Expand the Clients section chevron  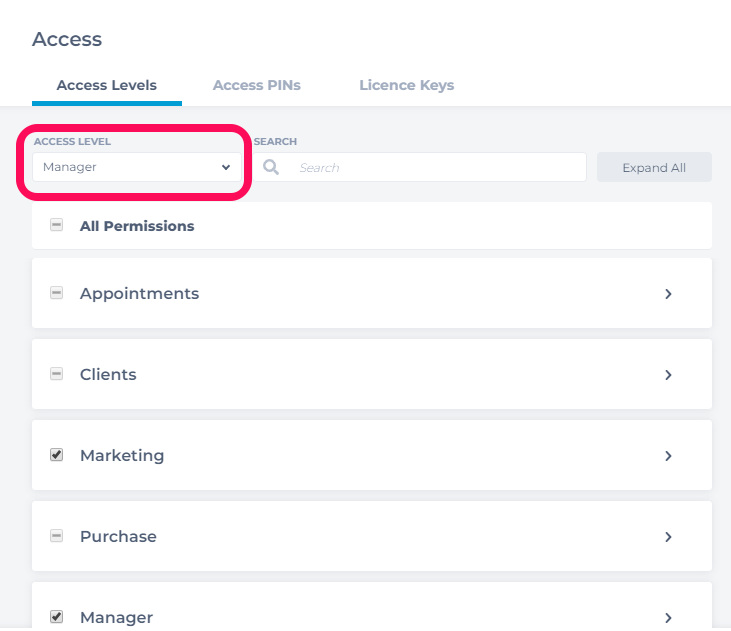point(668,375)
